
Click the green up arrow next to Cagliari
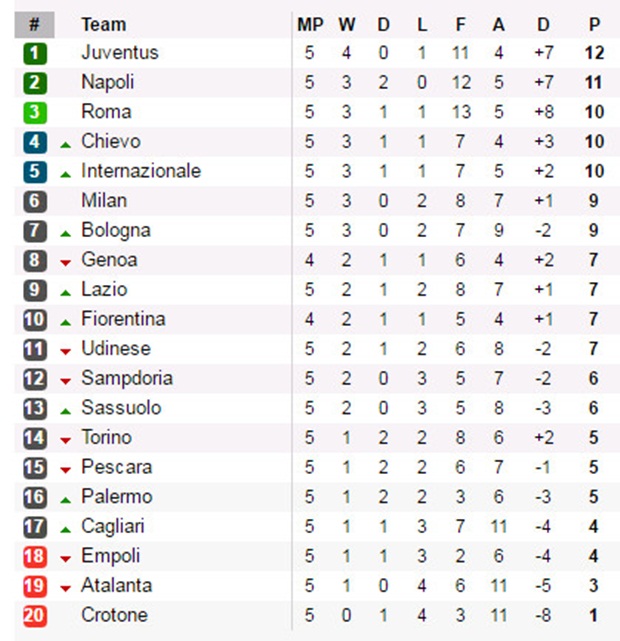(65, 530)
